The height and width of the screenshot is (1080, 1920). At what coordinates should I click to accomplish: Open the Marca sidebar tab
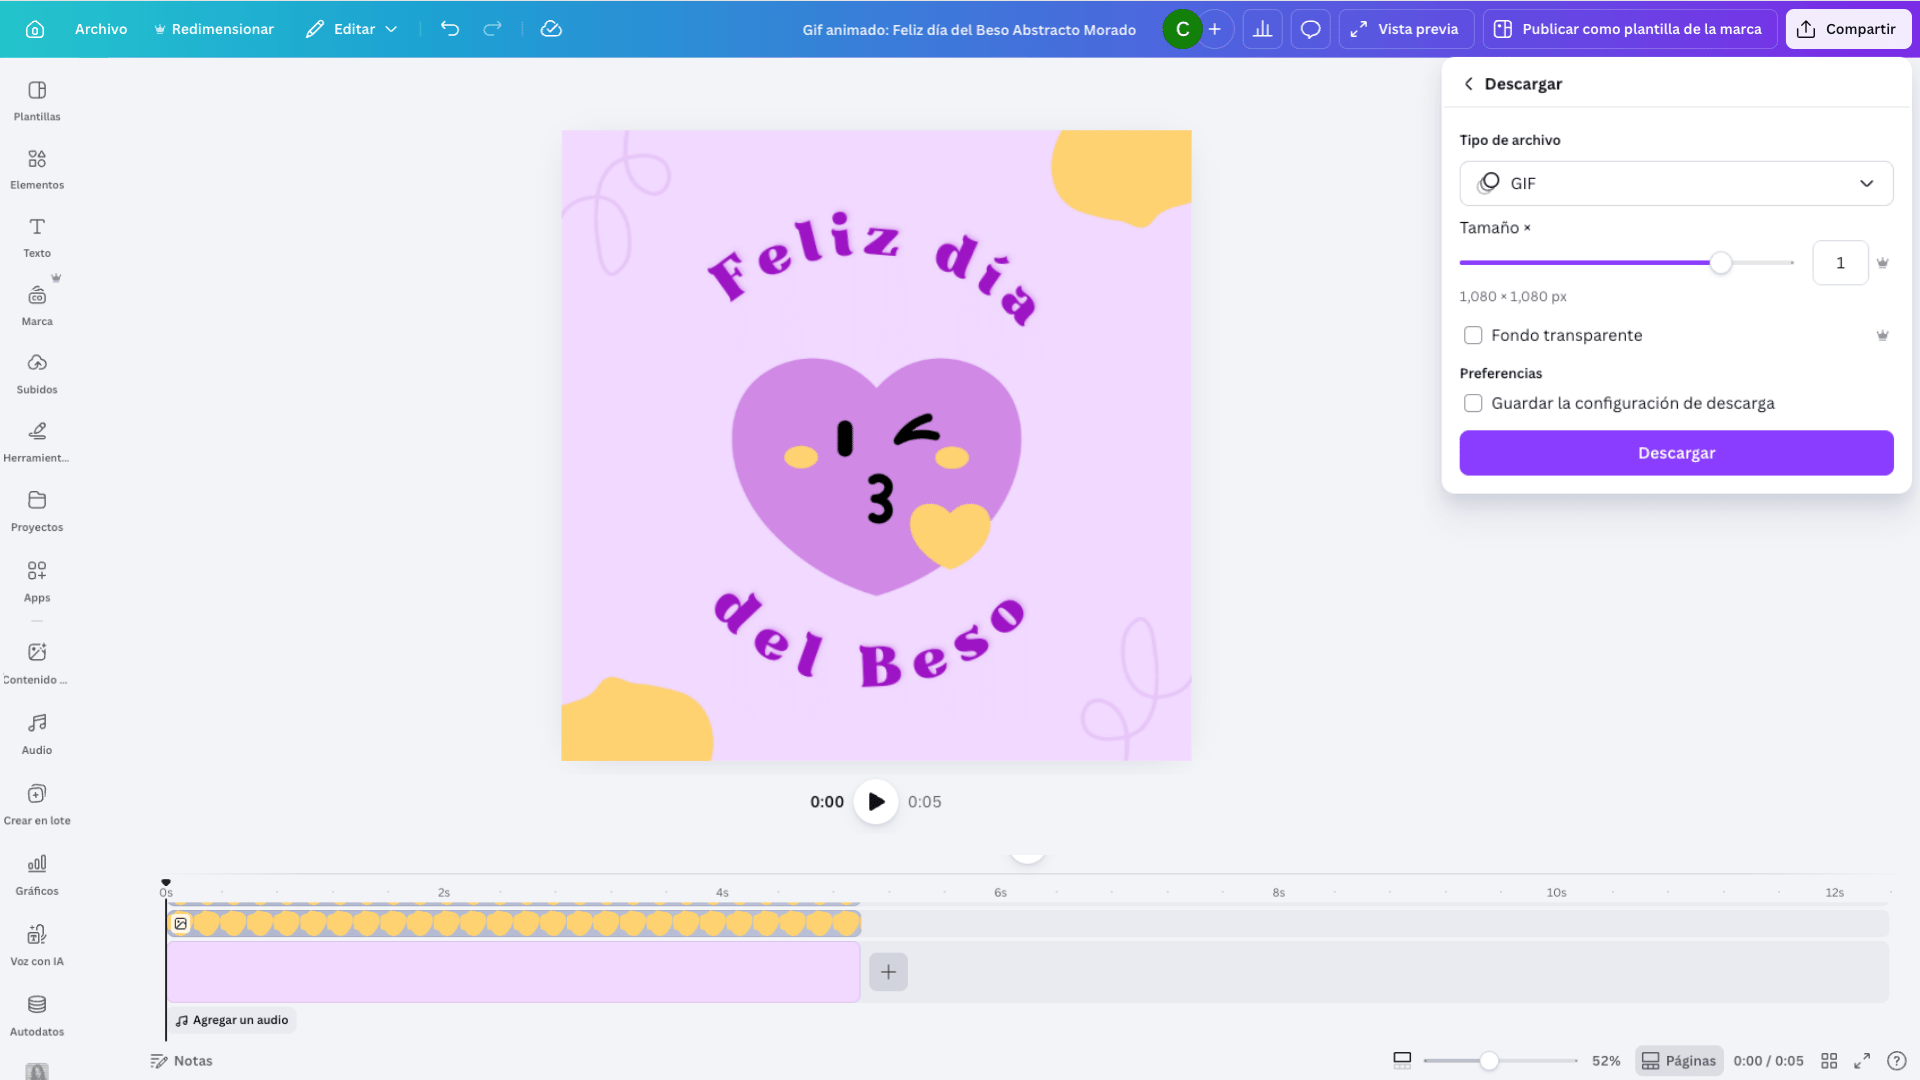37,306
